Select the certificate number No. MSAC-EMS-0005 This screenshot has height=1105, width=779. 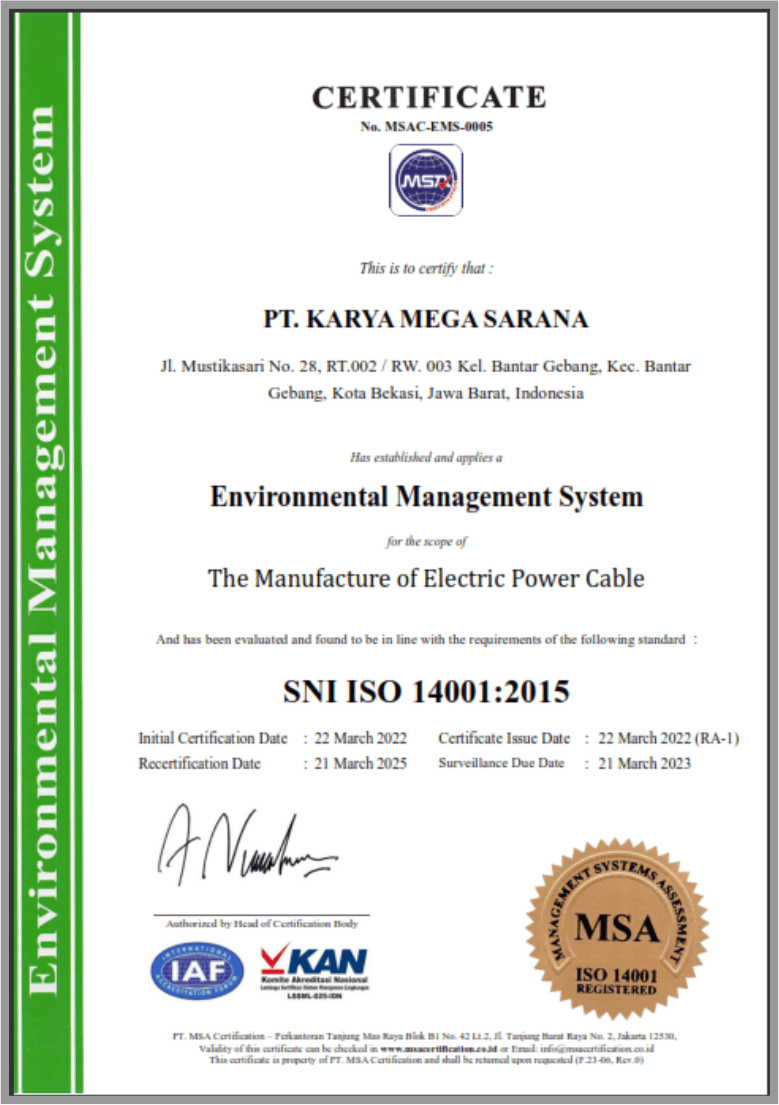click(427, 127)
